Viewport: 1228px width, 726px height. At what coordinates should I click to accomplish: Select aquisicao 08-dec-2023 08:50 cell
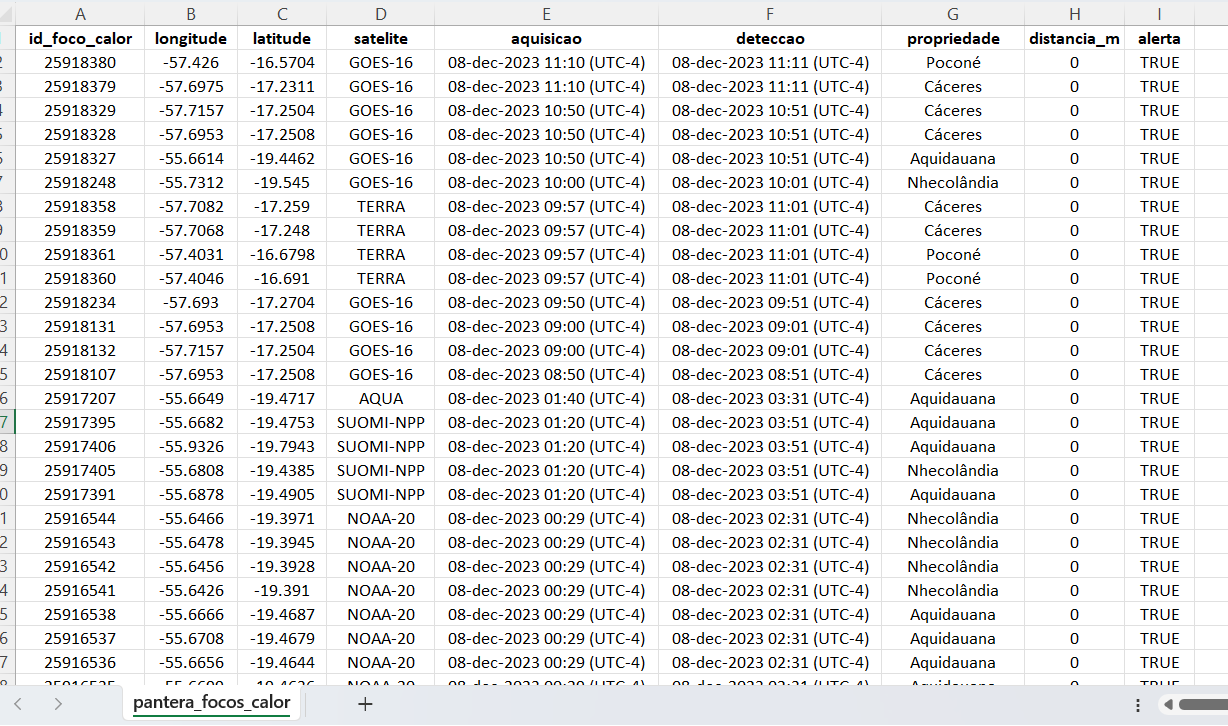546,374
